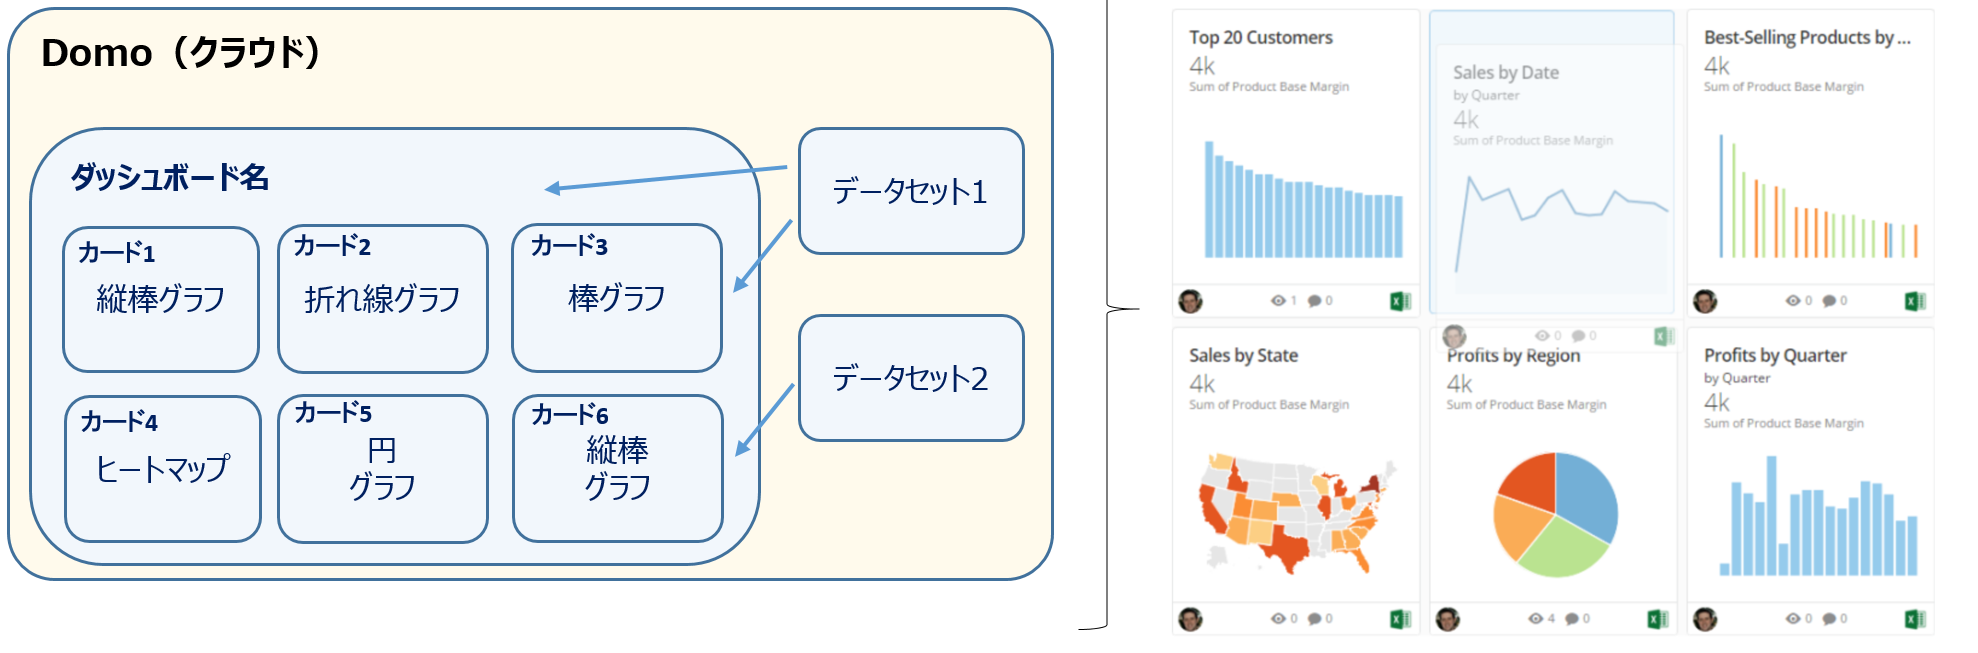1978x653 pixels.
Task: Click Excel icon on Profits by Quarter card
Action: (1915, 619)
